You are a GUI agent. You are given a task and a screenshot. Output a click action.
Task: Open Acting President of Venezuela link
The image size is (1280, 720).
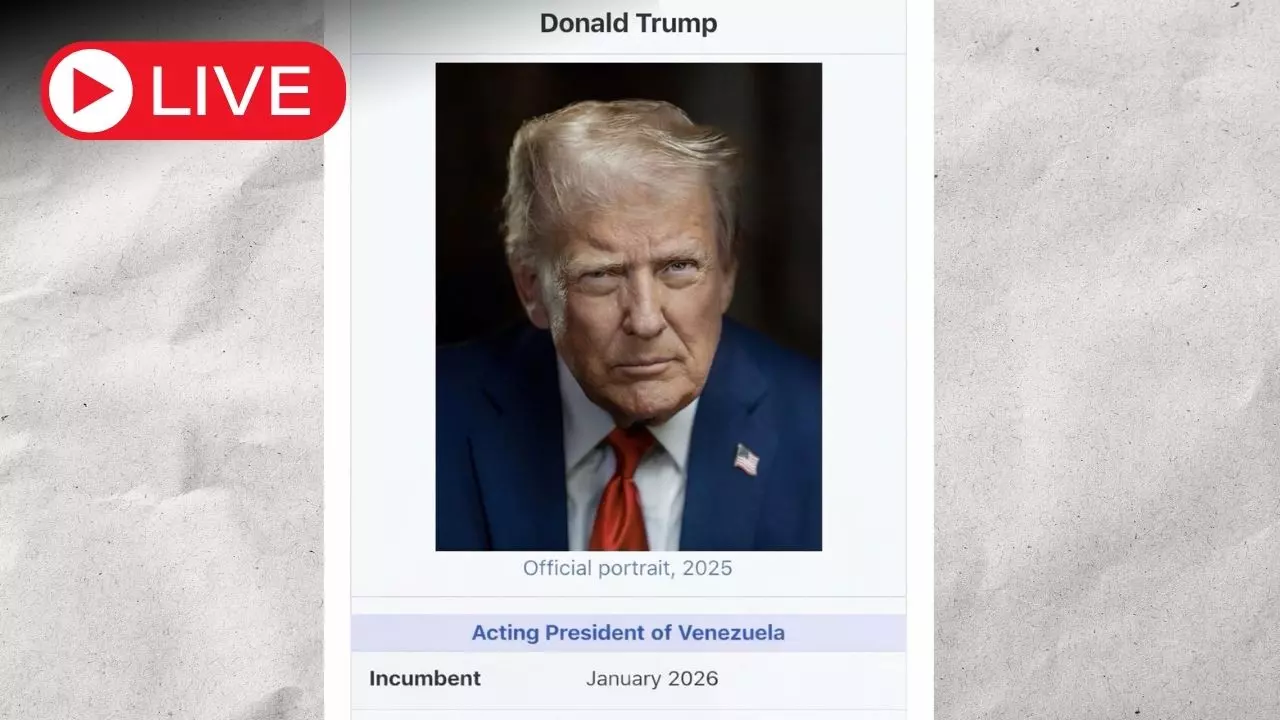click(x=628, y=633)
